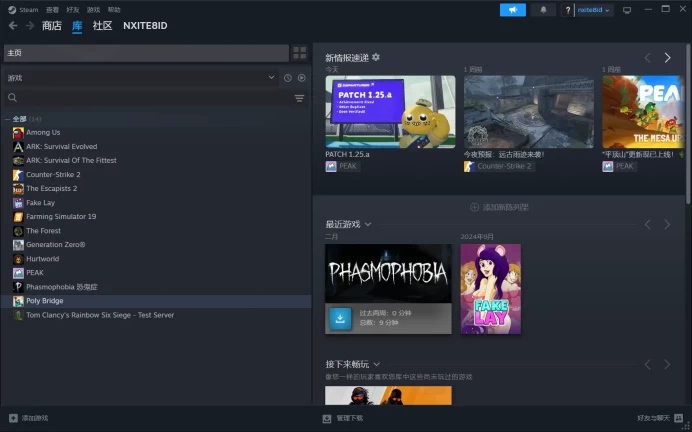Open notifications bell
The width and height of the screenshot is (692, 432).
(543, 10)
